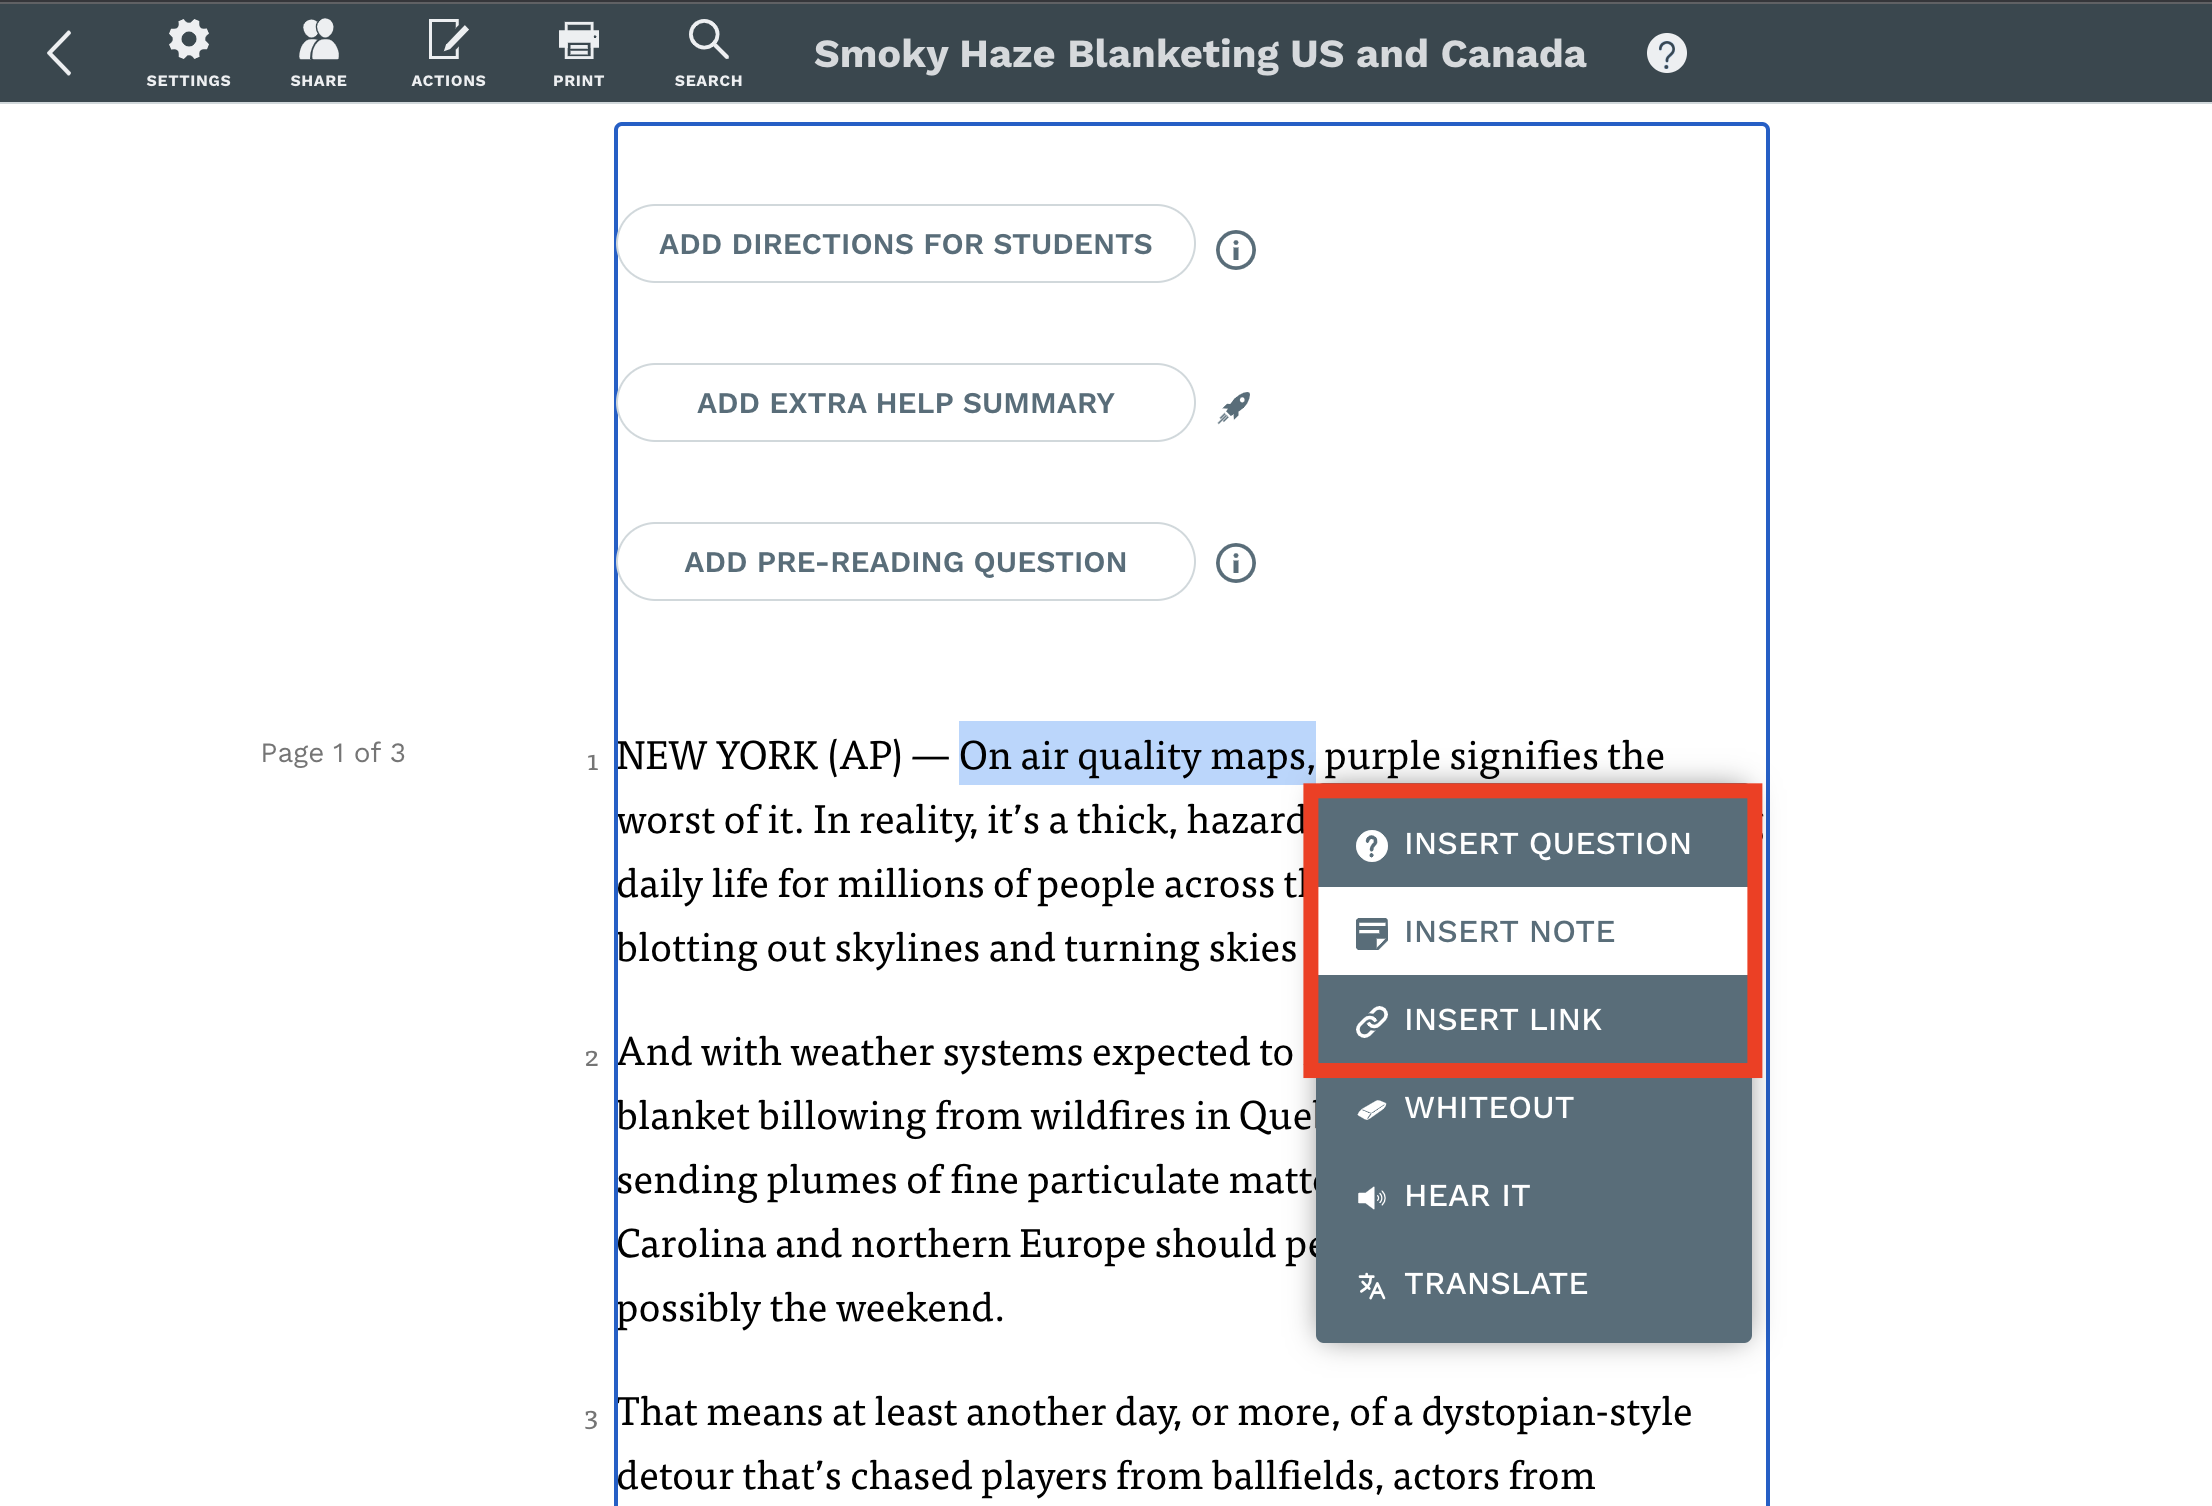Click paragraph number 3 in the left margin
Image resolution: width=2212 pixels, height=1506 pixels.
[591, 1419]
